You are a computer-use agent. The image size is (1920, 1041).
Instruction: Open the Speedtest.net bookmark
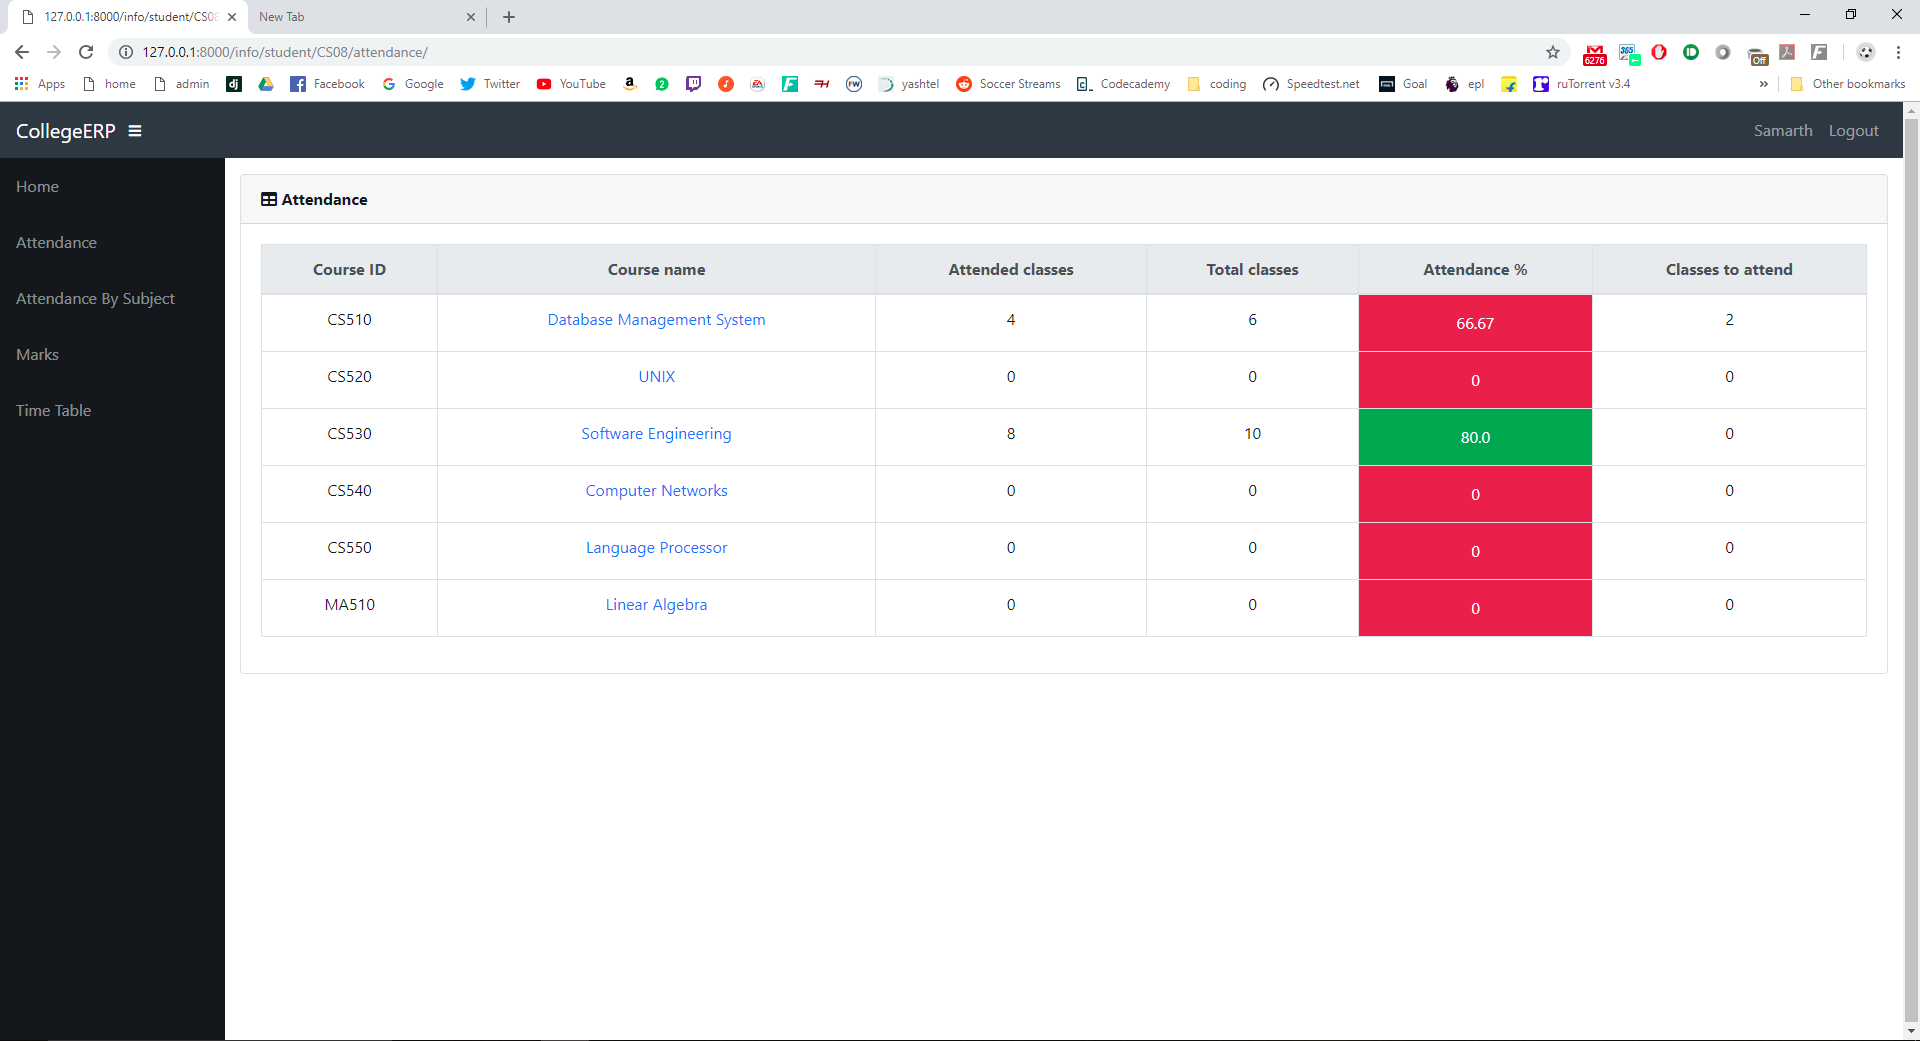(x=1311, y=84)
